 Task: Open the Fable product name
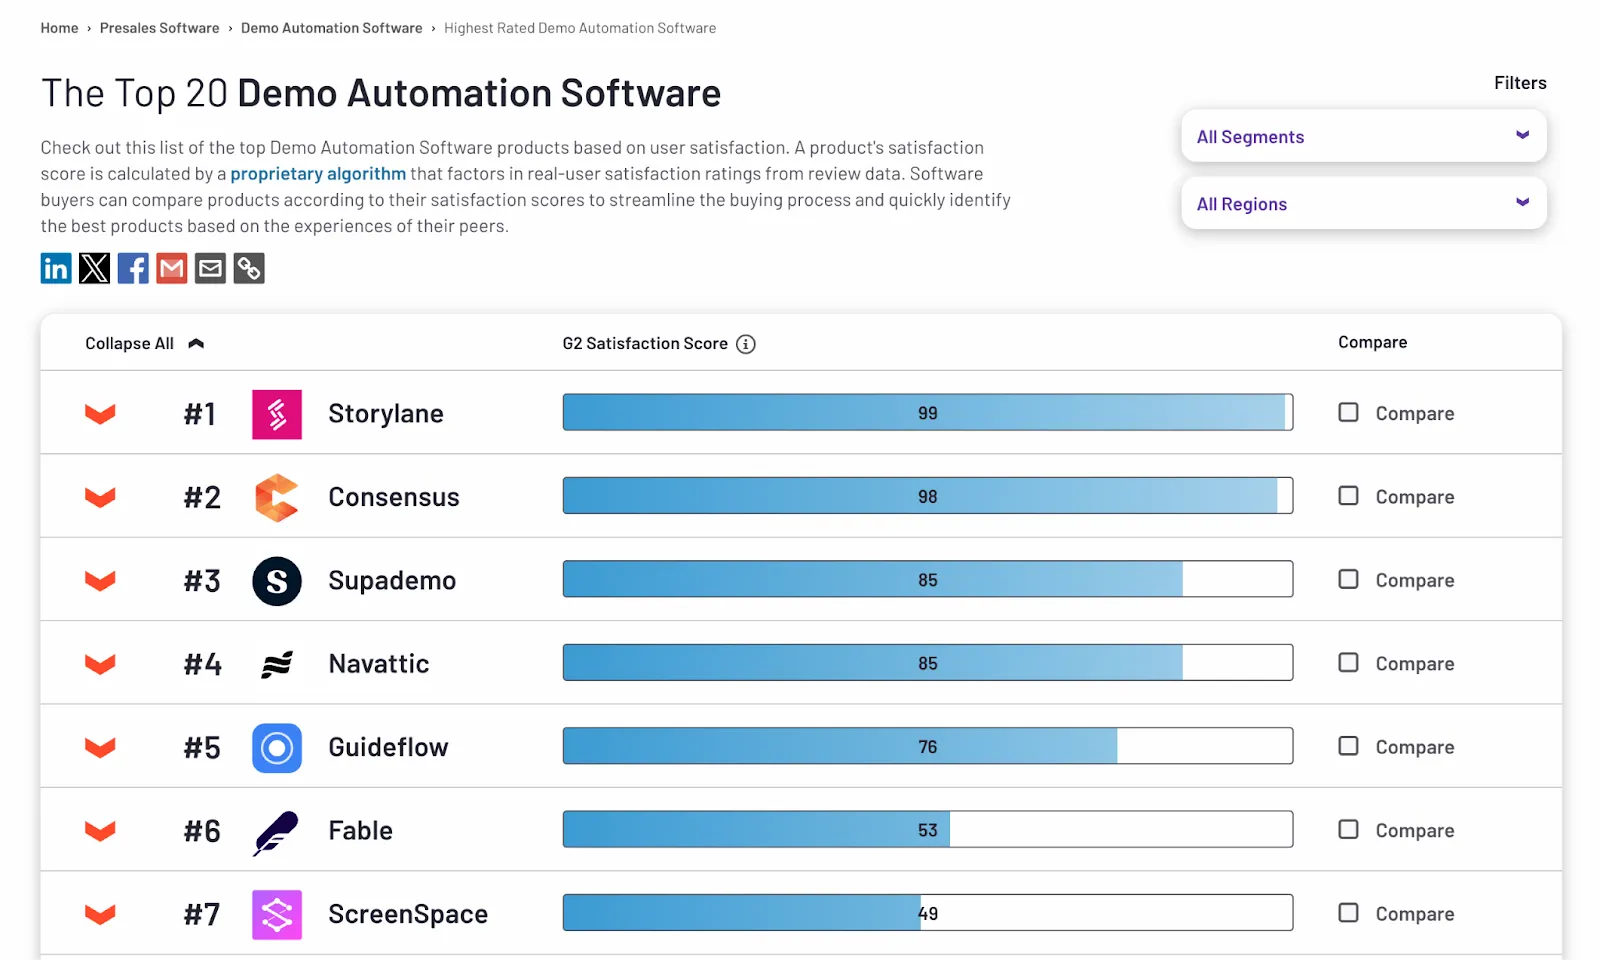(360, 831)
